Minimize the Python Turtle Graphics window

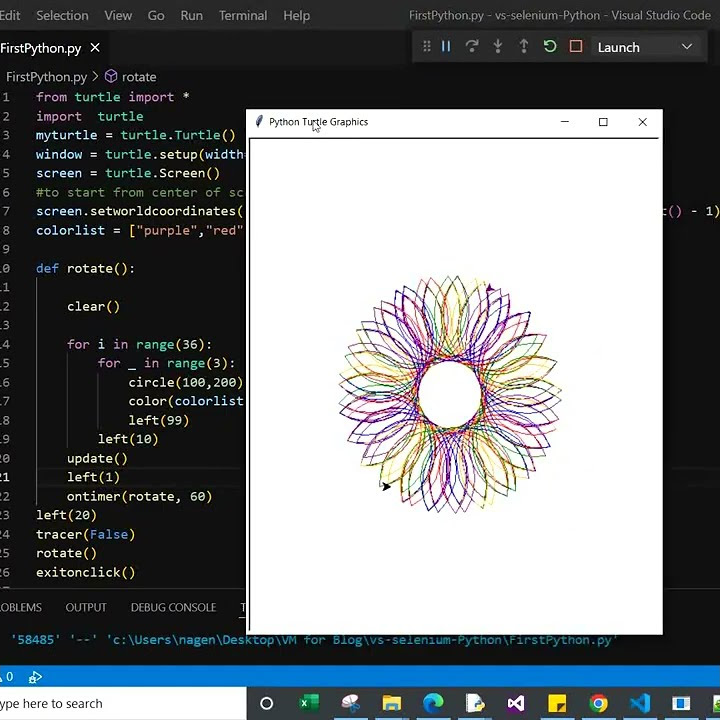click(x=565, y=122)
